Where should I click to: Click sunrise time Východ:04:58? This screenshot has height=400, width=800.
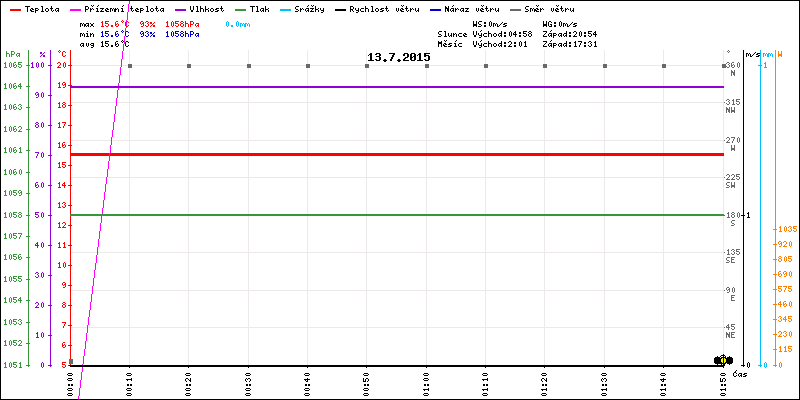tap(503, 34)
